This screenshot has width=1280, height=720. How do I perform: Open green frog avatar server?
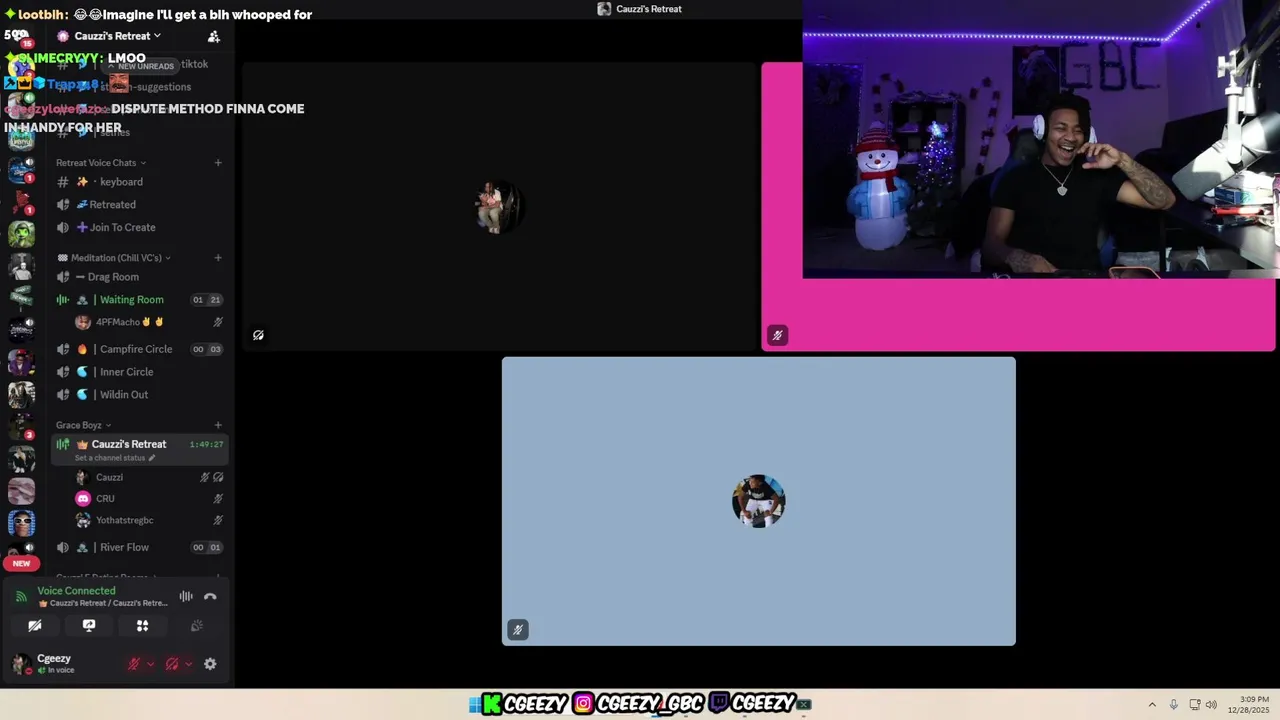click(21, 234)
